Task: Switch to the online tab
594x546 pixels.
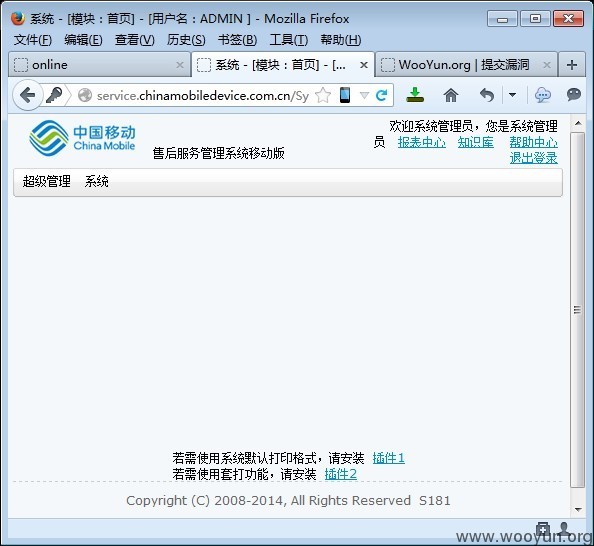Action: (99, 65)
